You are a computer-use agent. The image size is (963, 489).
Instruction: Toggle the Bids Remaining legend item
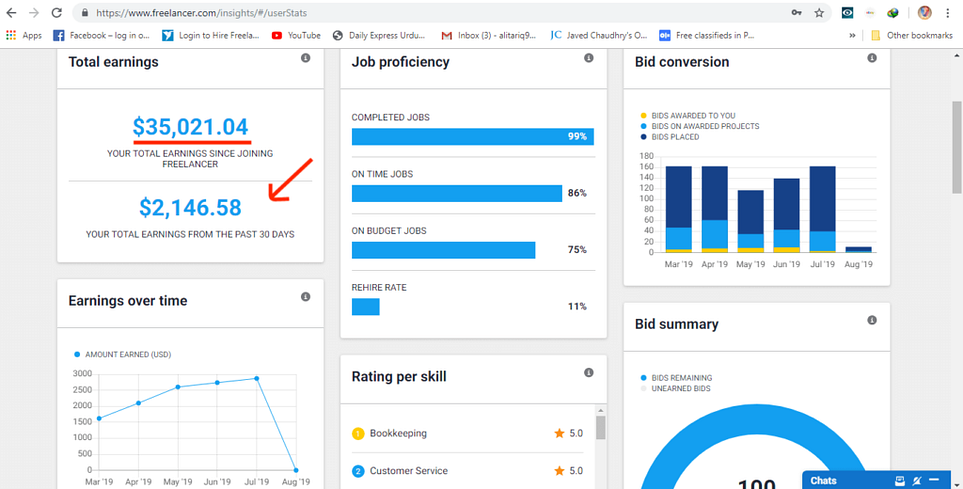(676, 378)
